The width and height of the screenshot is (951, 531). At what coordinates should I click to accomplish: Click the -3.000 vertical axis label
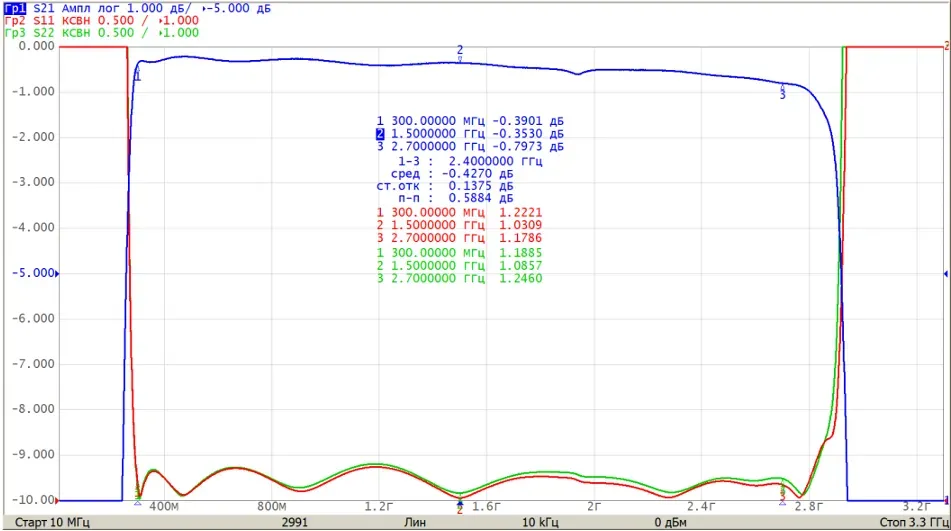click(x=33, y=182)
